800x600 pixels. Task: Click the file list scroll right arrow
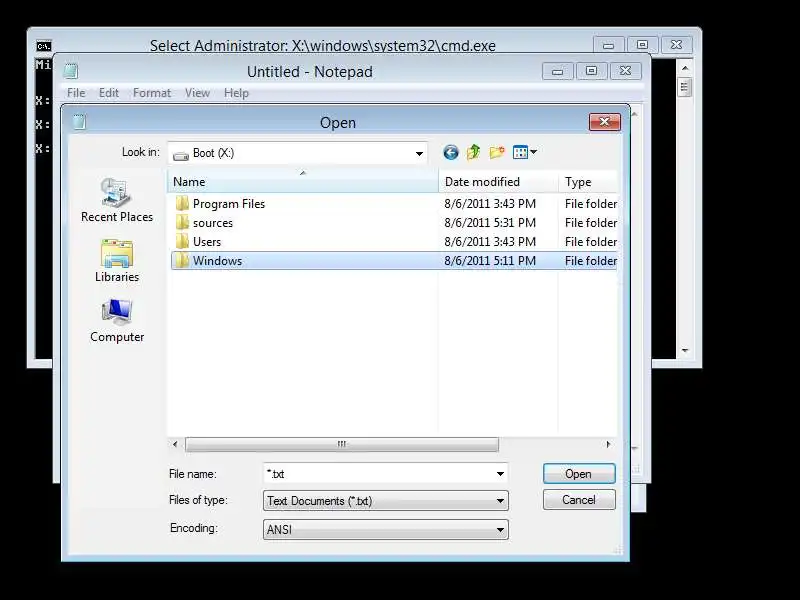[608, 444]
